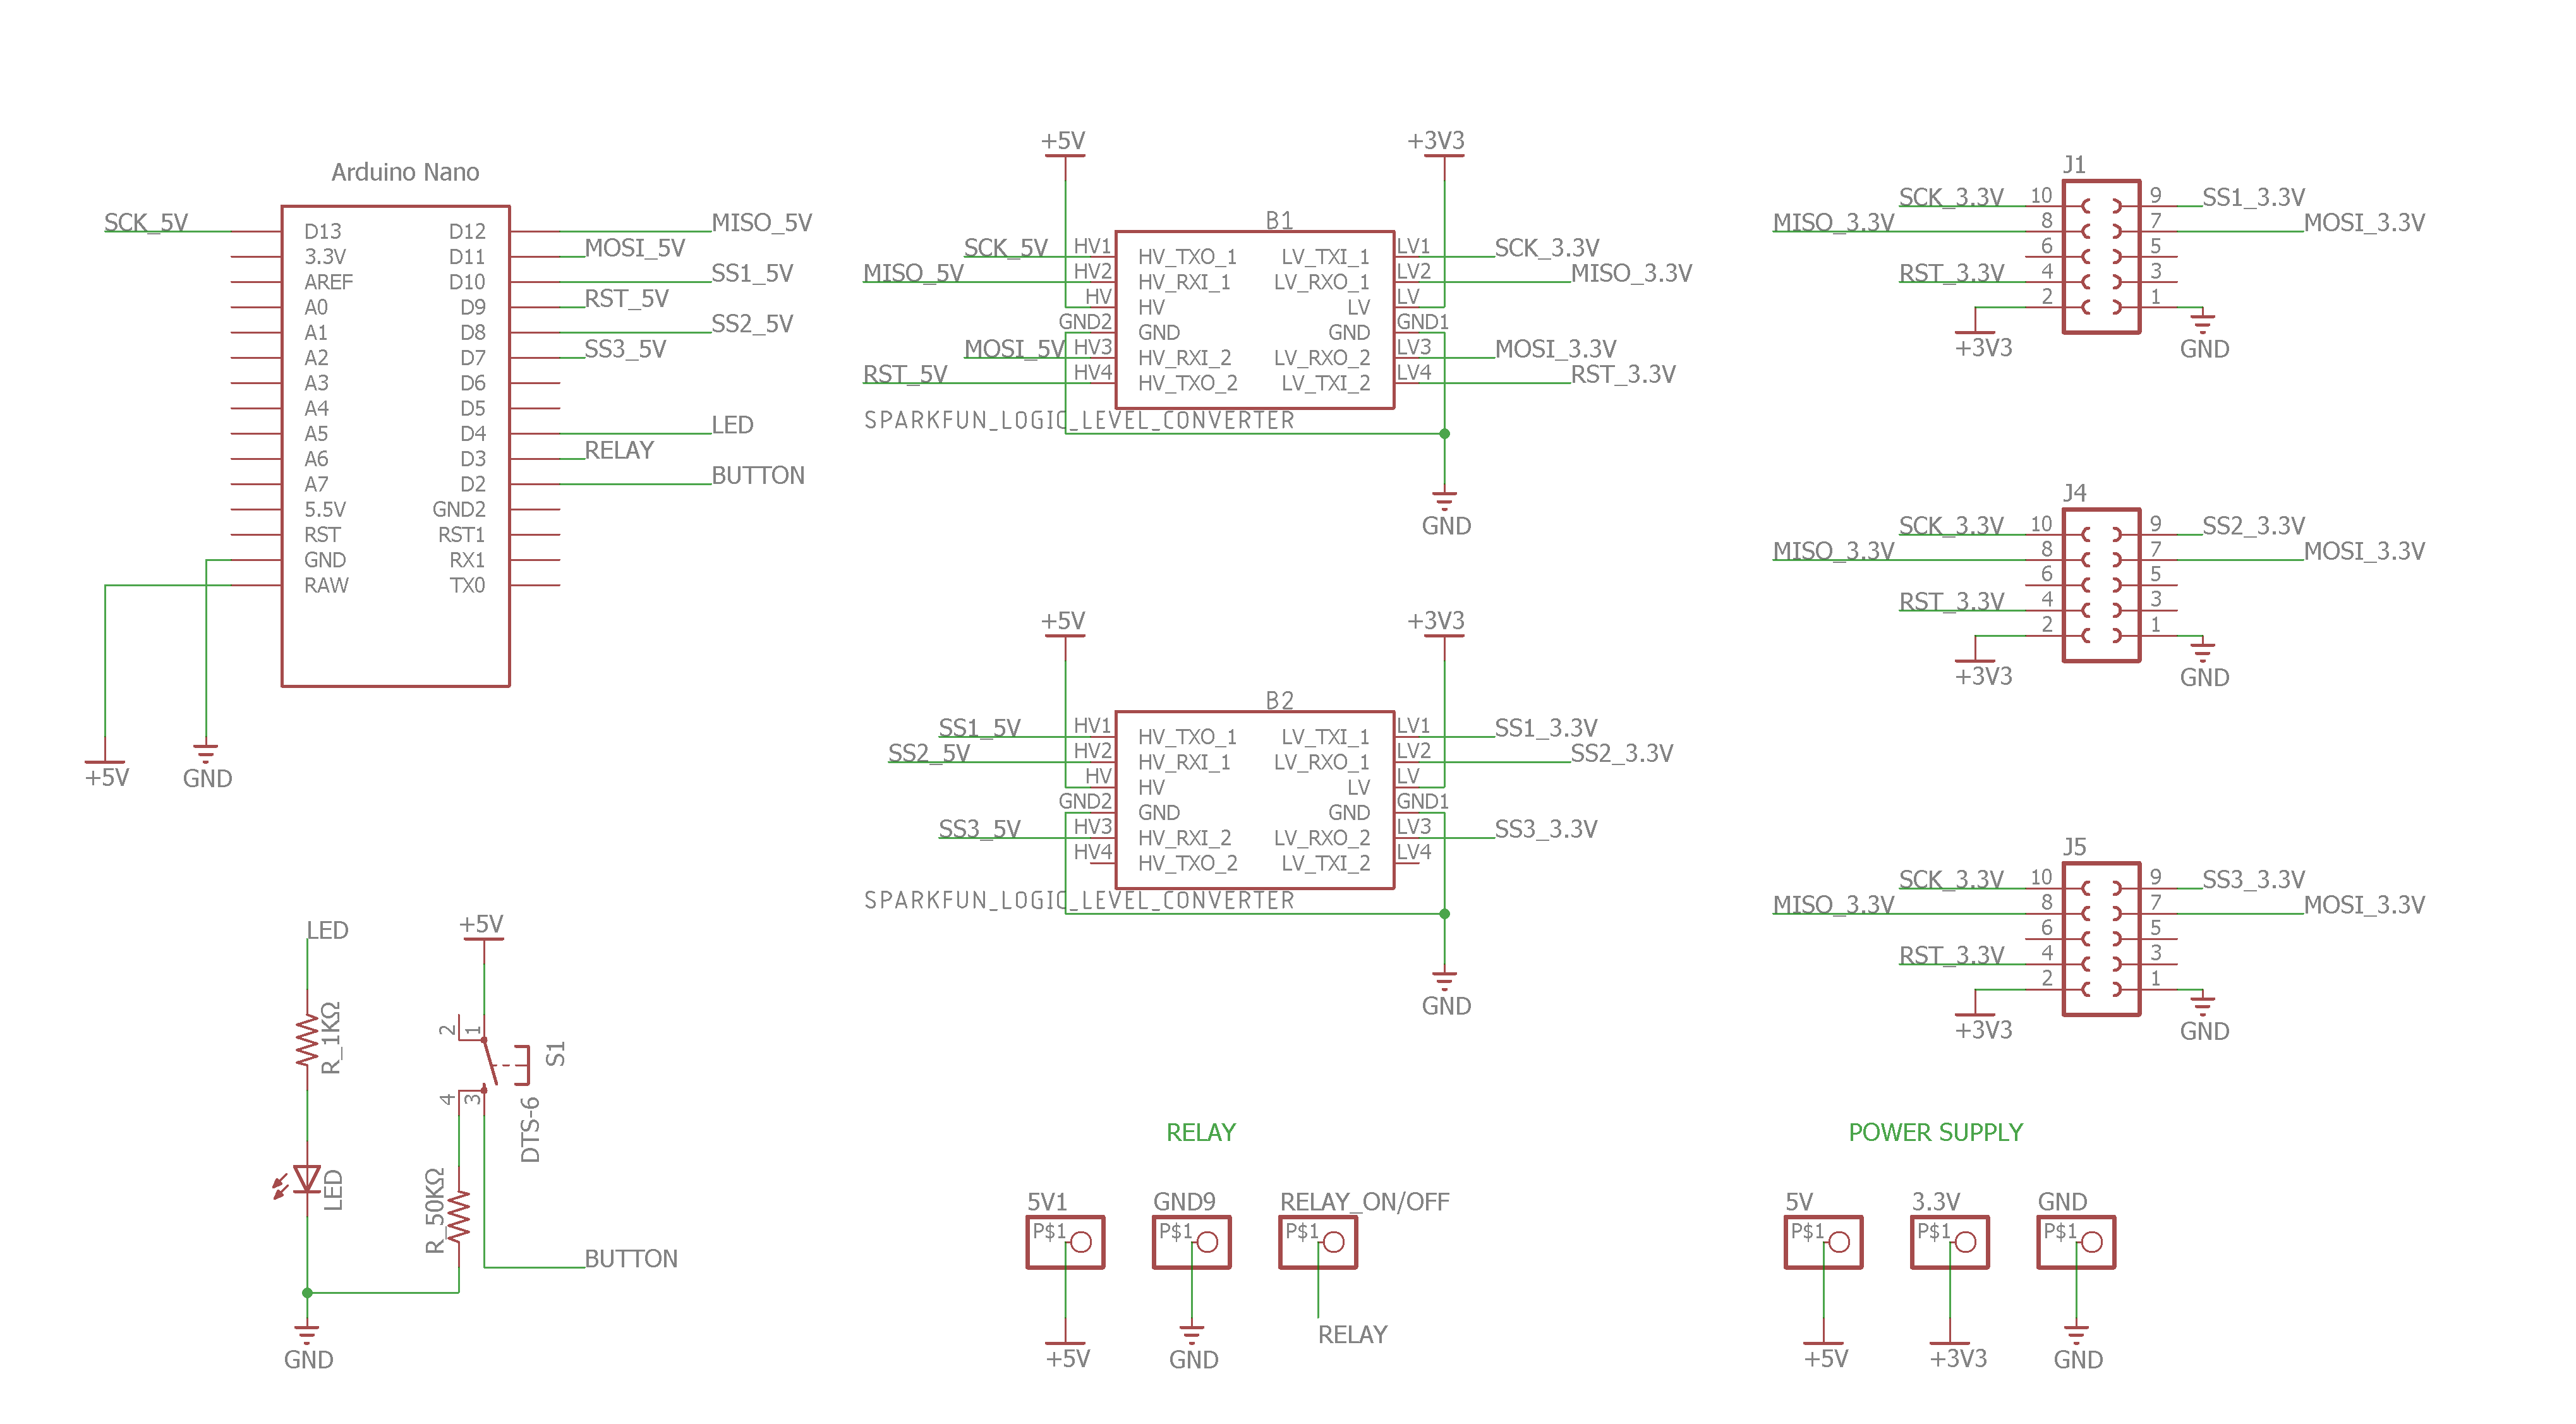Select the J1 connector header
The height and width of the screenshot is (1424, 2576).
(2101, 257)
